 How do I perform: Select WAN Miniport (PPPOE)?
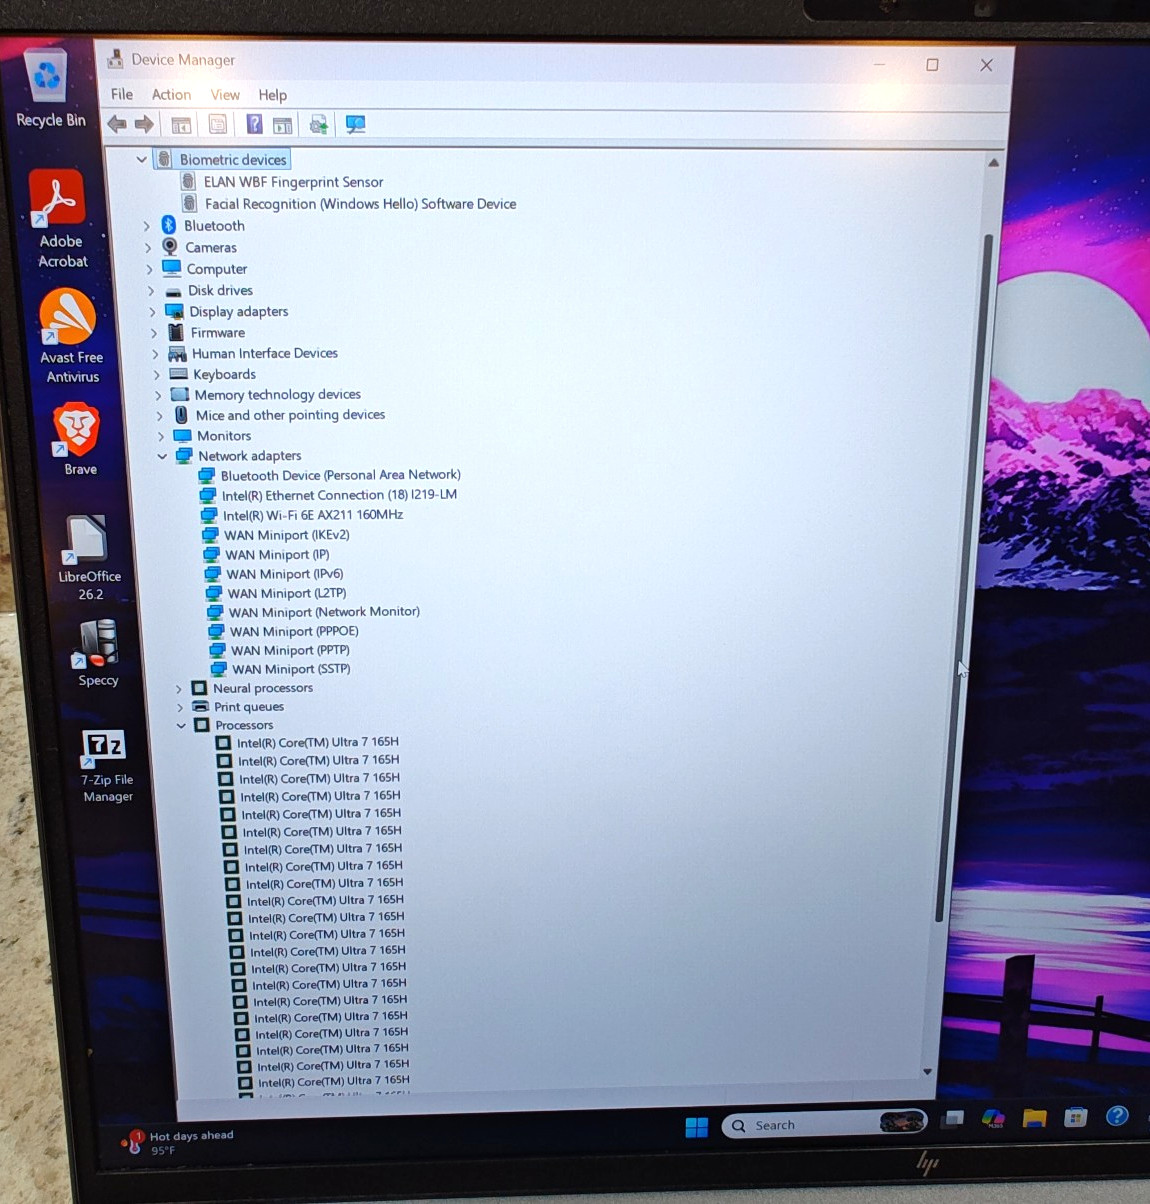(294, 631)
